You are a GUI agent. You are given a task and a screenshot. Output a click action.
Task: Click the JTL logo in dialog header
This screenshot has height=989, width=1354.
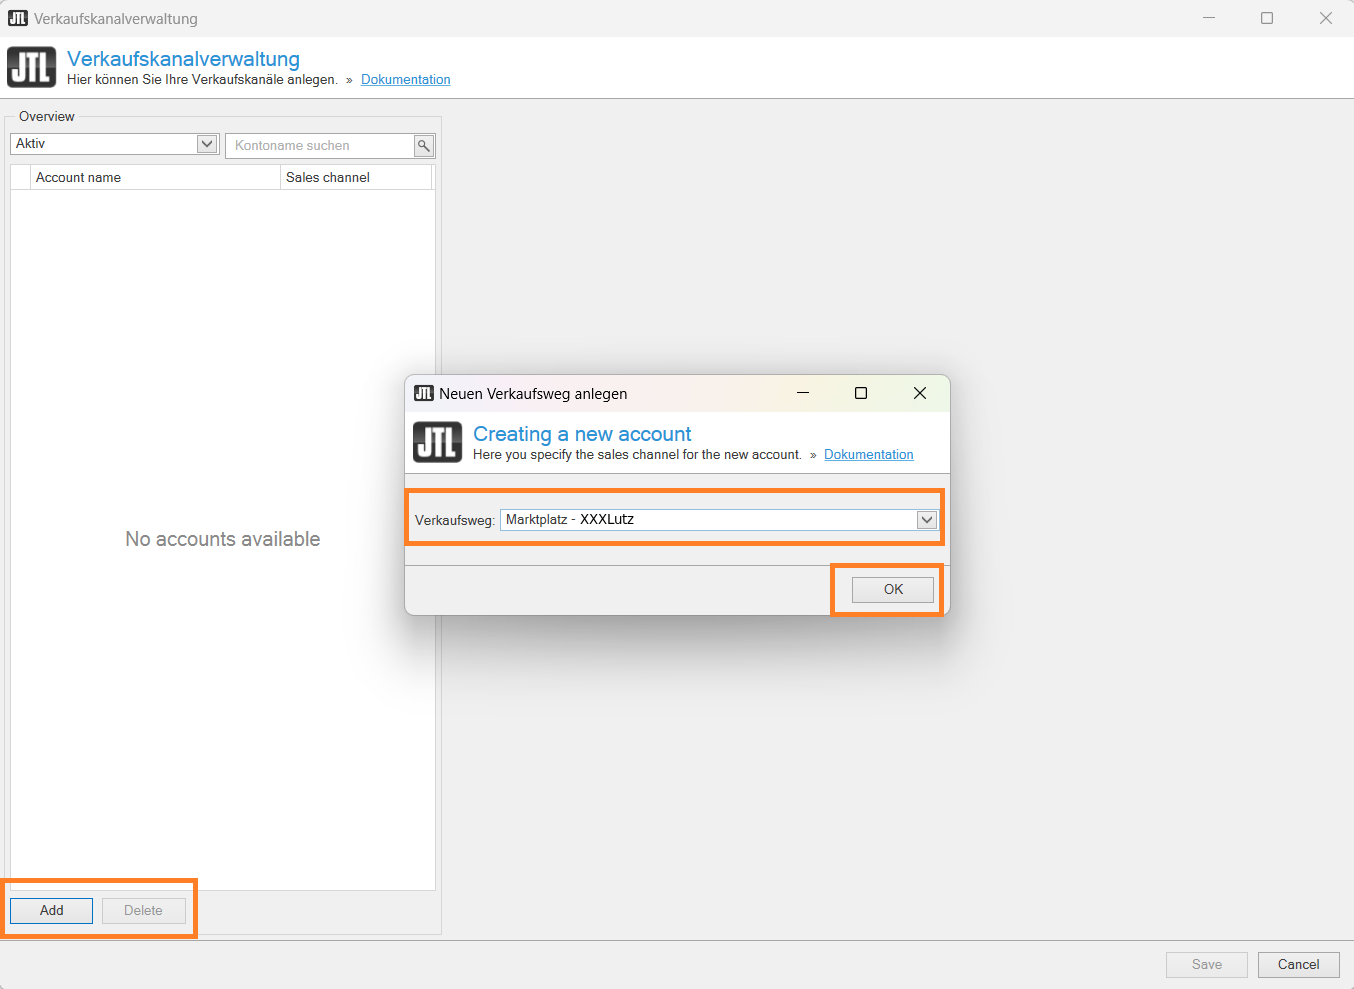[x=437, y=442]
